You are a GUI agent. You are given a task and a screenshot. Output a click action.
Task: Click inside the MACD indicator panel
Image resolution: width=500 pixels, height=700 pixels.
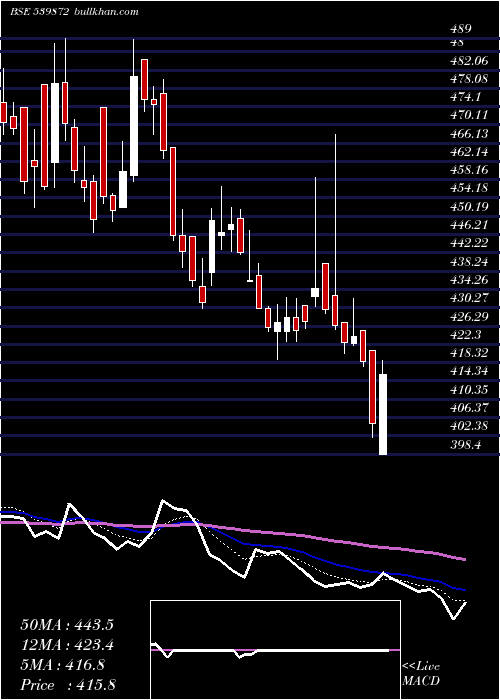tap(275, 650)
